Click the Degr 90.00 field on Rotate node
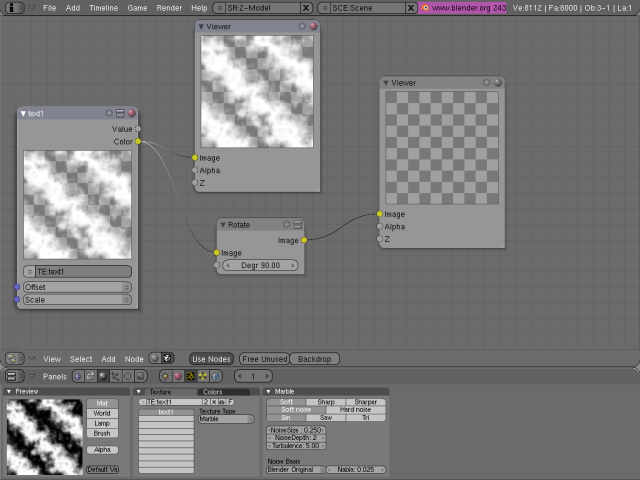 click(261, 266)
